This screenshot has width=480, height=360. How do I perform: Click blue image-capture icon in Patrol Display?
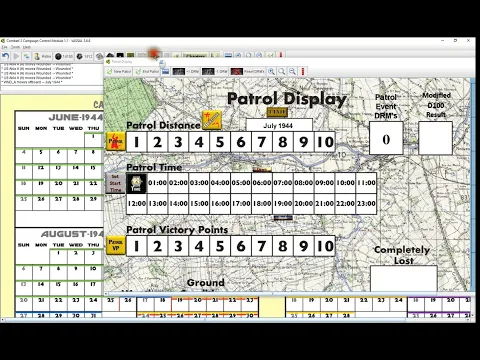166,71
